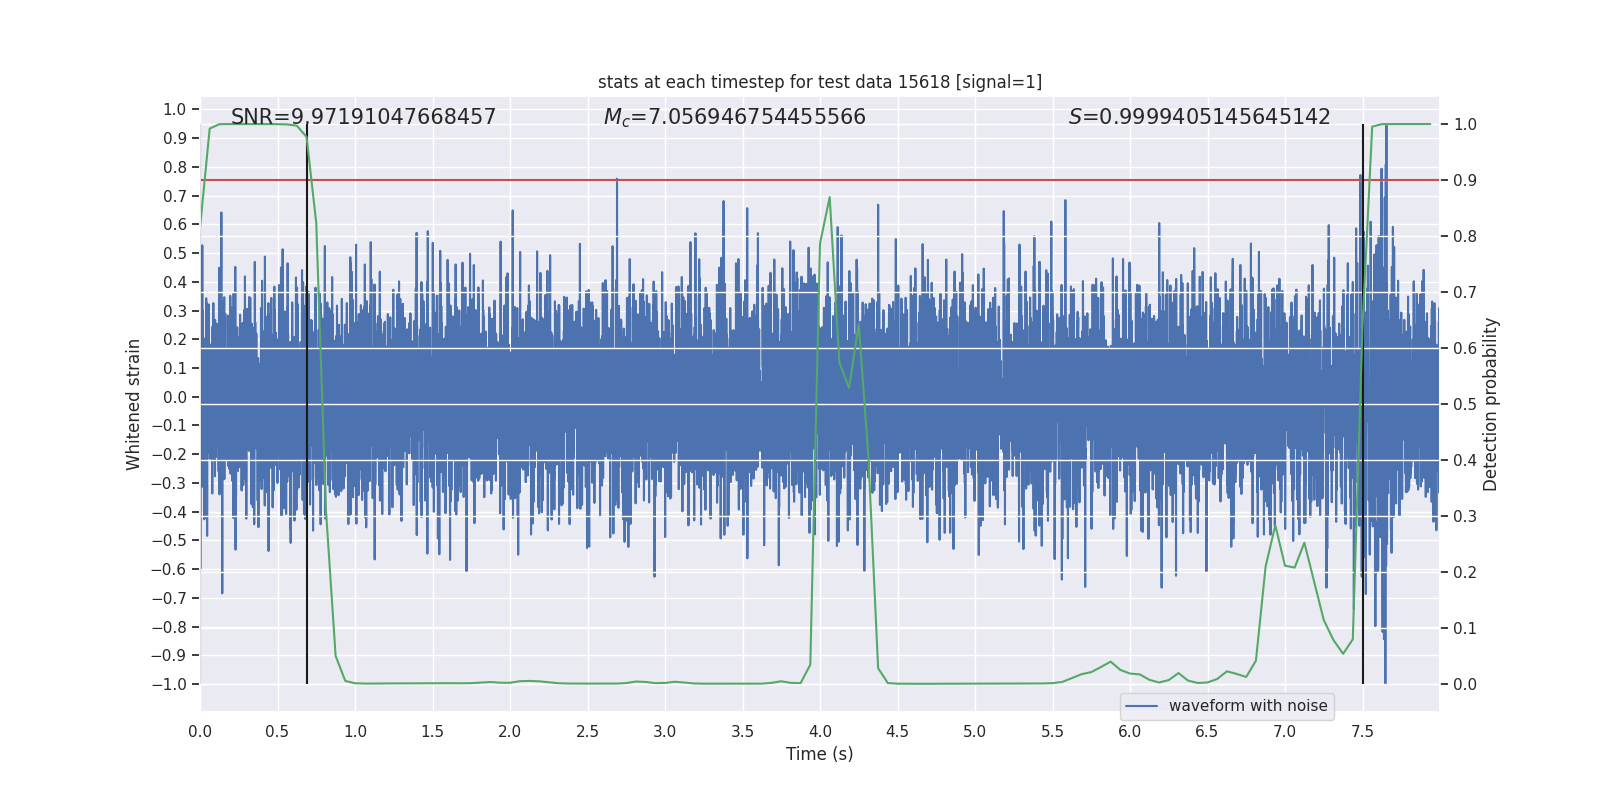Click the 0.6 tick on the Detection probability axis
The height and width of the screenshot is (800, 1600).
(1465, 348)
